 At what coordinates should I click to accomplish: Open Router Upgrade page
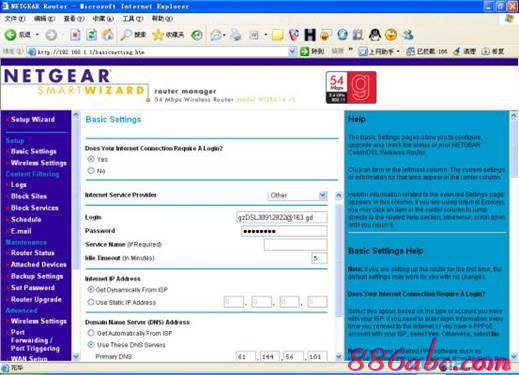click(36, 299)
